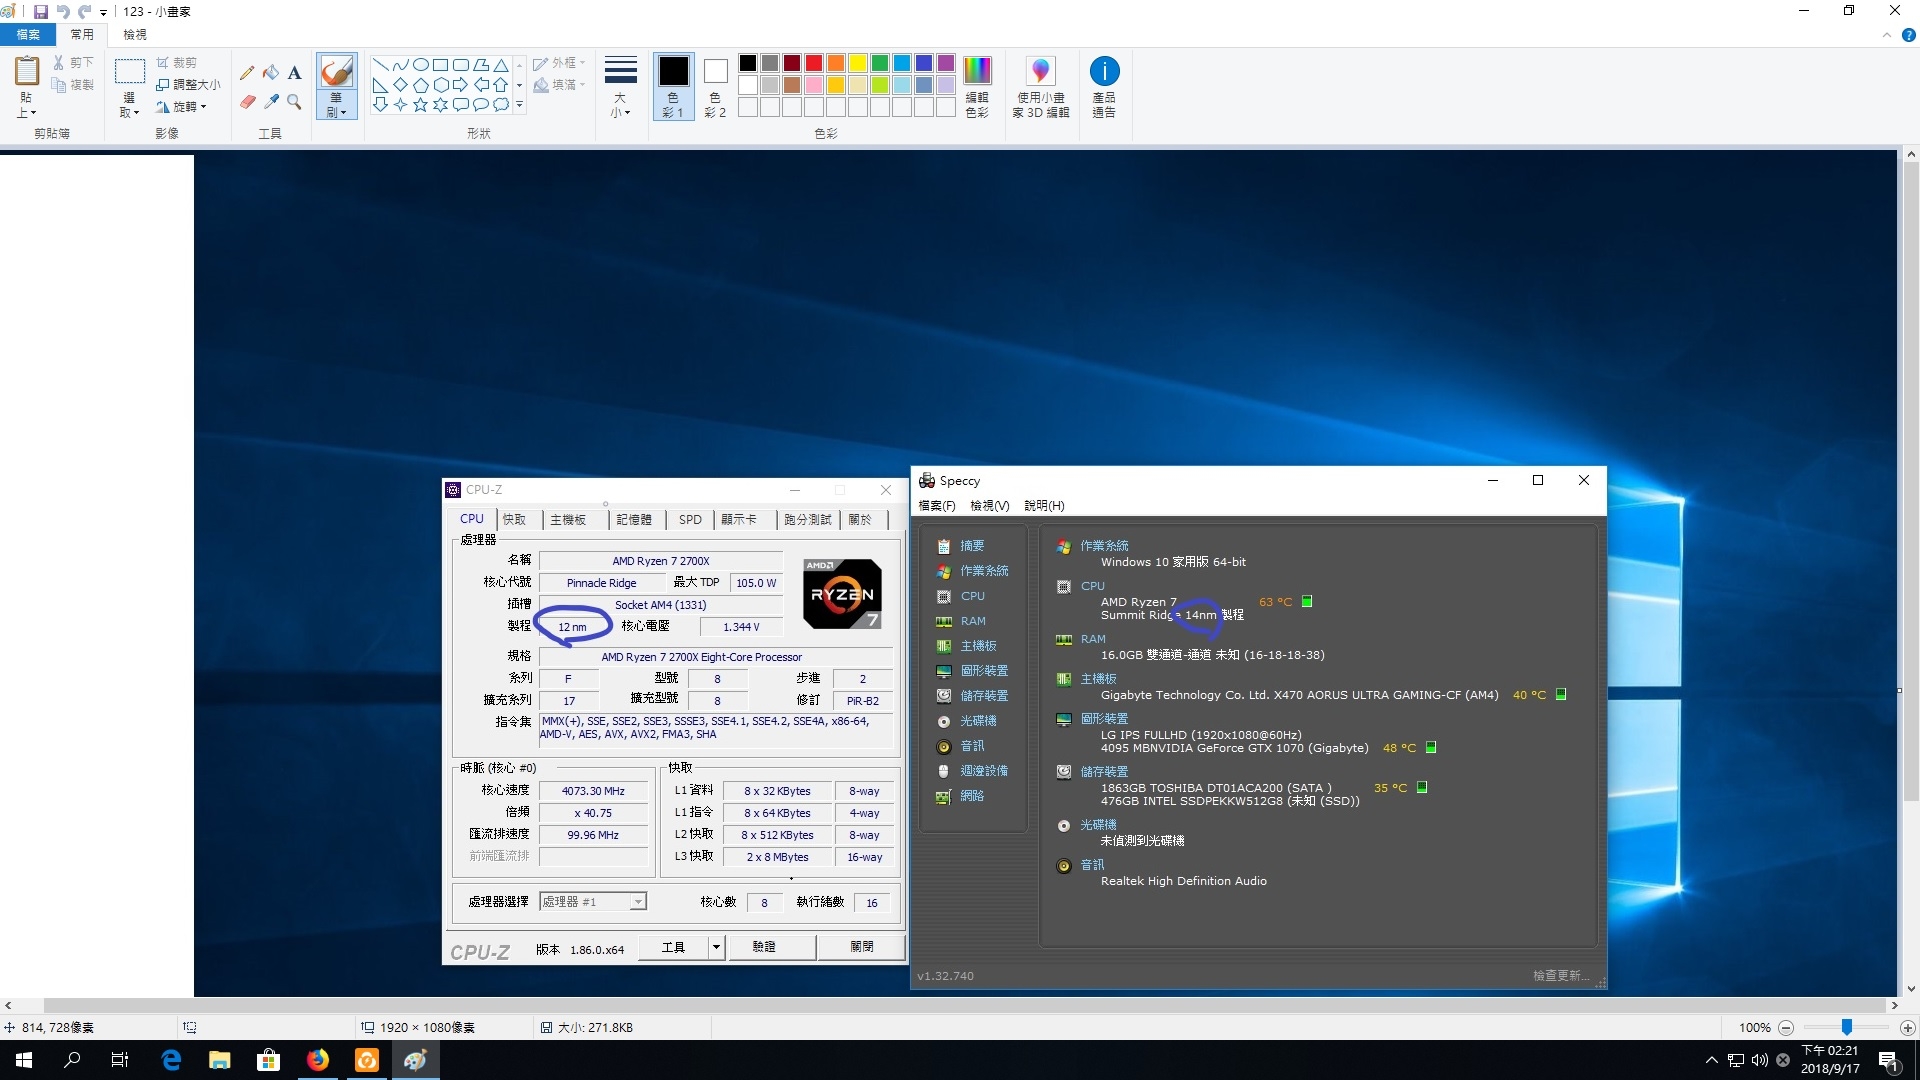Click 檢視(V) menu in Speccy
The image size is (1920, 1080).
[989, 506]
